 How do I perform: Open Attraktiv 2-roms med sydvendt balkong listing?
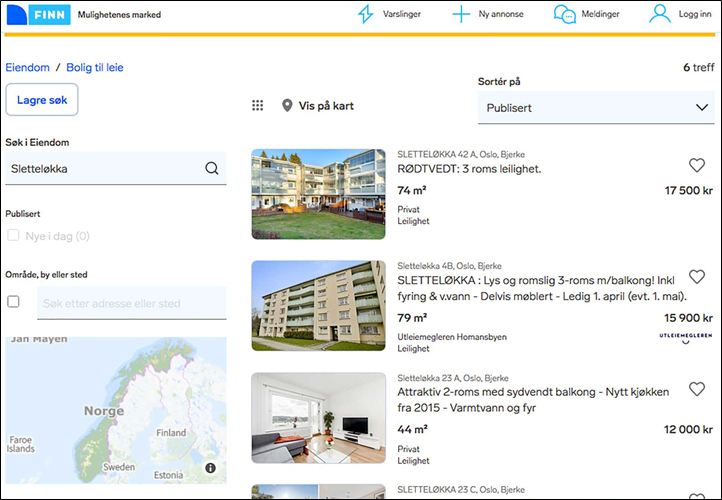[x=533, y=400]
